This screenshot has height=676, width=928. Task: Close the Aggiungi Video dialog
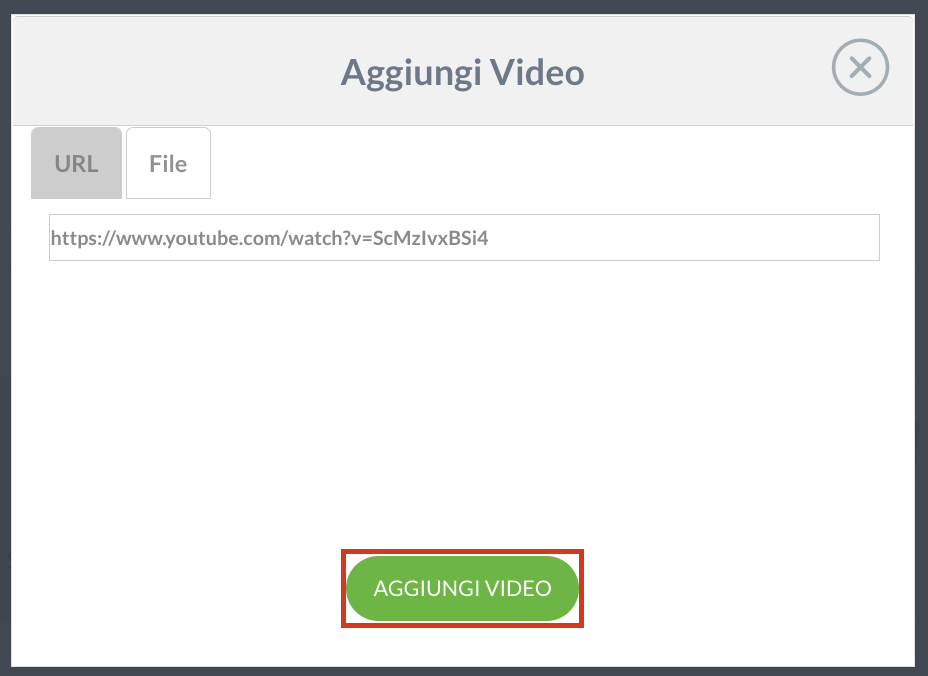coord(860,67)
